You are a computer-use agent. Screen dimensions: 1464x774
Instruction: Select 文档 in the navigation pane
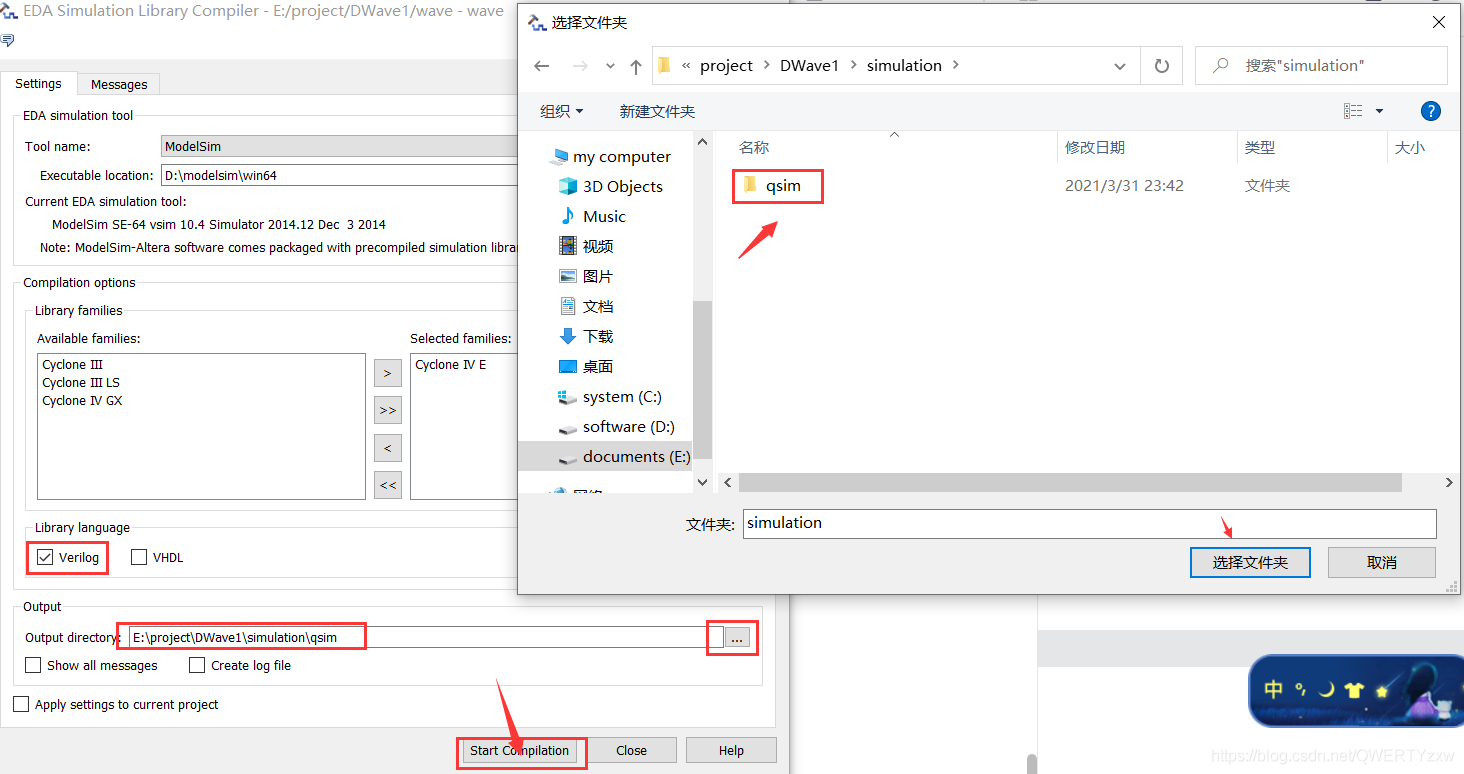click(x=586, y=307)
